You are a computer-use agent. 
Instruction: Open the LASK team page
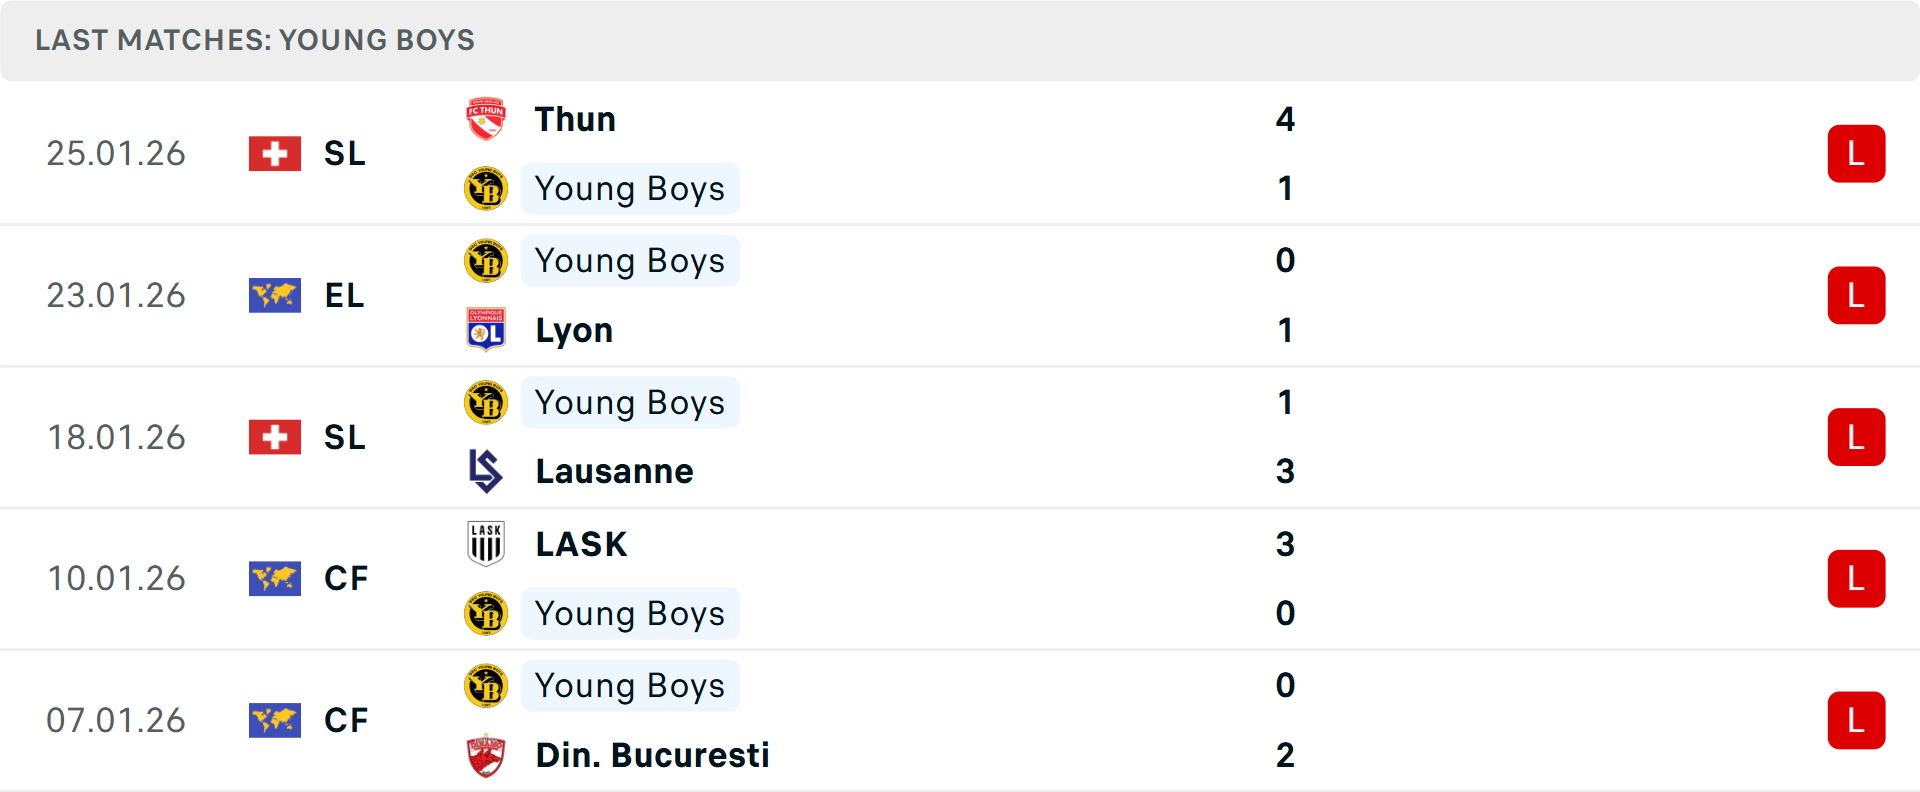tap(581, 545)
